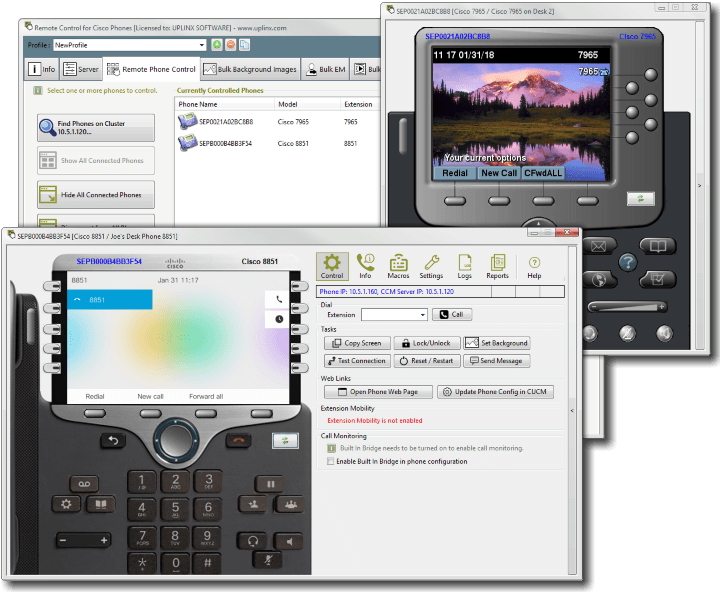
Task: Open the Bulk Background Images tab
Action: 251,69
